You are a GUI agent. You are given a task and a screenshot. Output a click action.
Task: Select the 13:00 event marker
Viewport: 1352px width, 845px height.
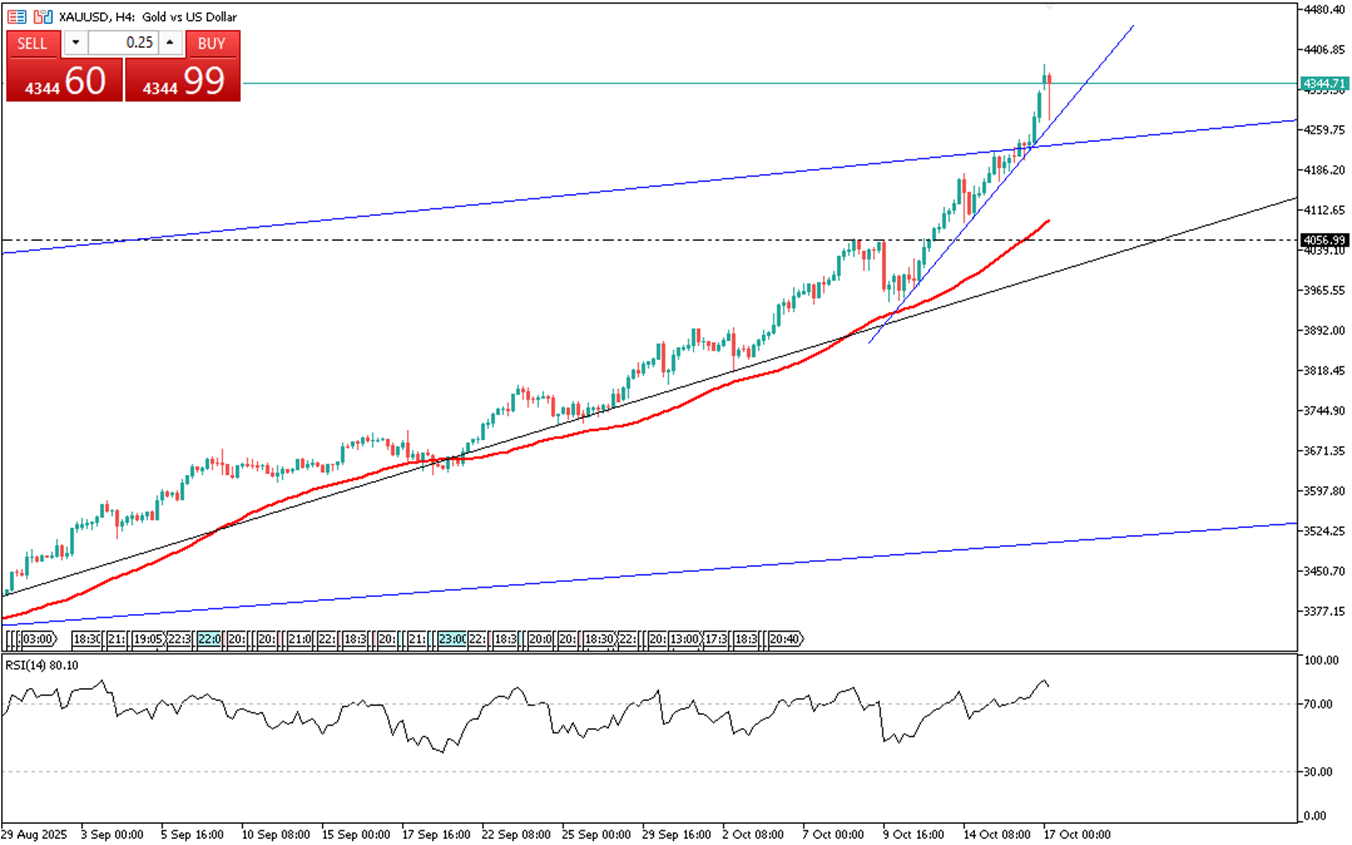684,638
